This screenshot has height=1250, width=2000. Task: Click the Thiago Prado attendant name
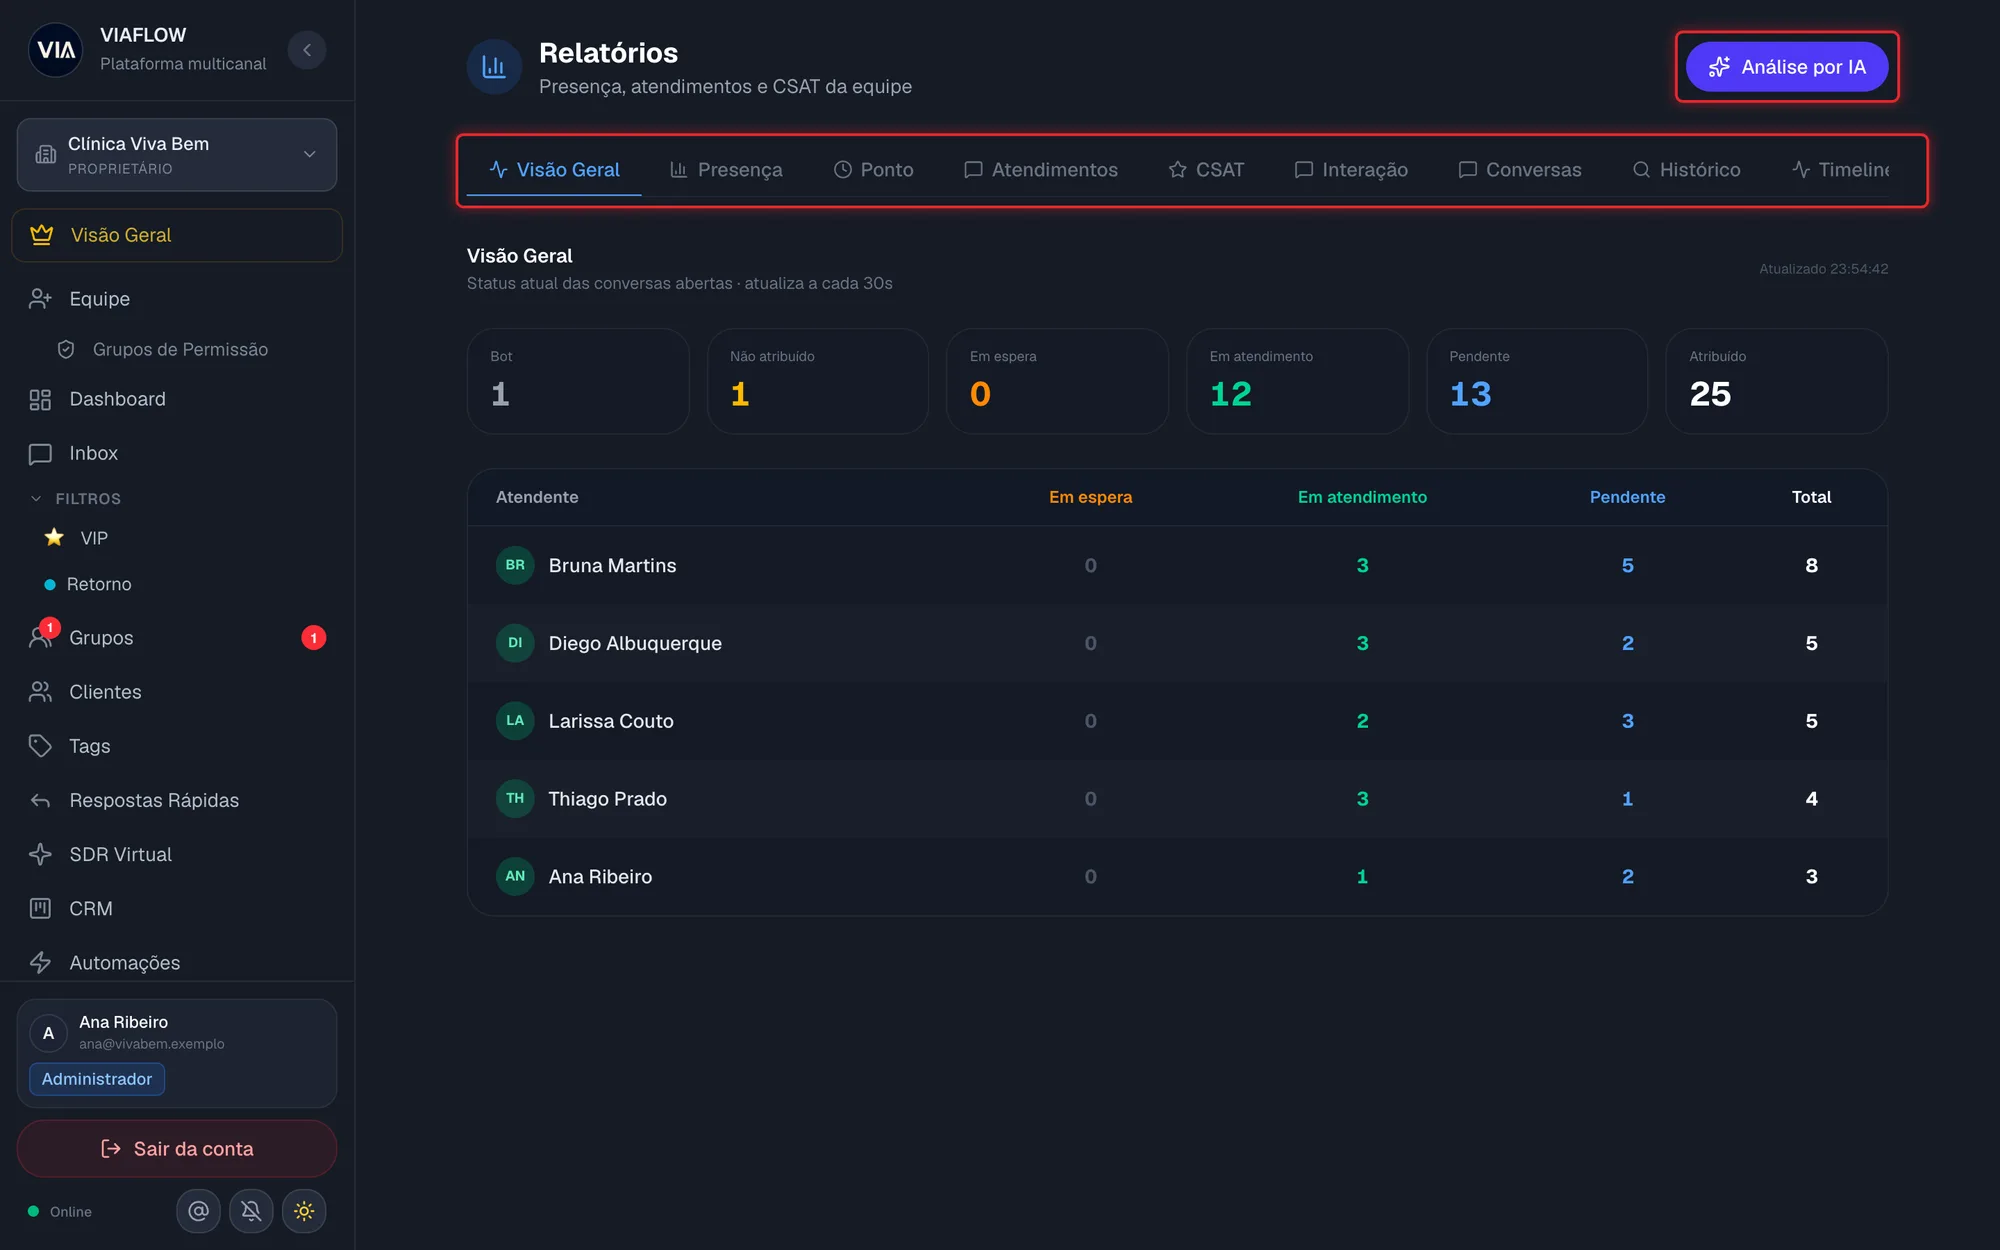click(x=607, y=799)
